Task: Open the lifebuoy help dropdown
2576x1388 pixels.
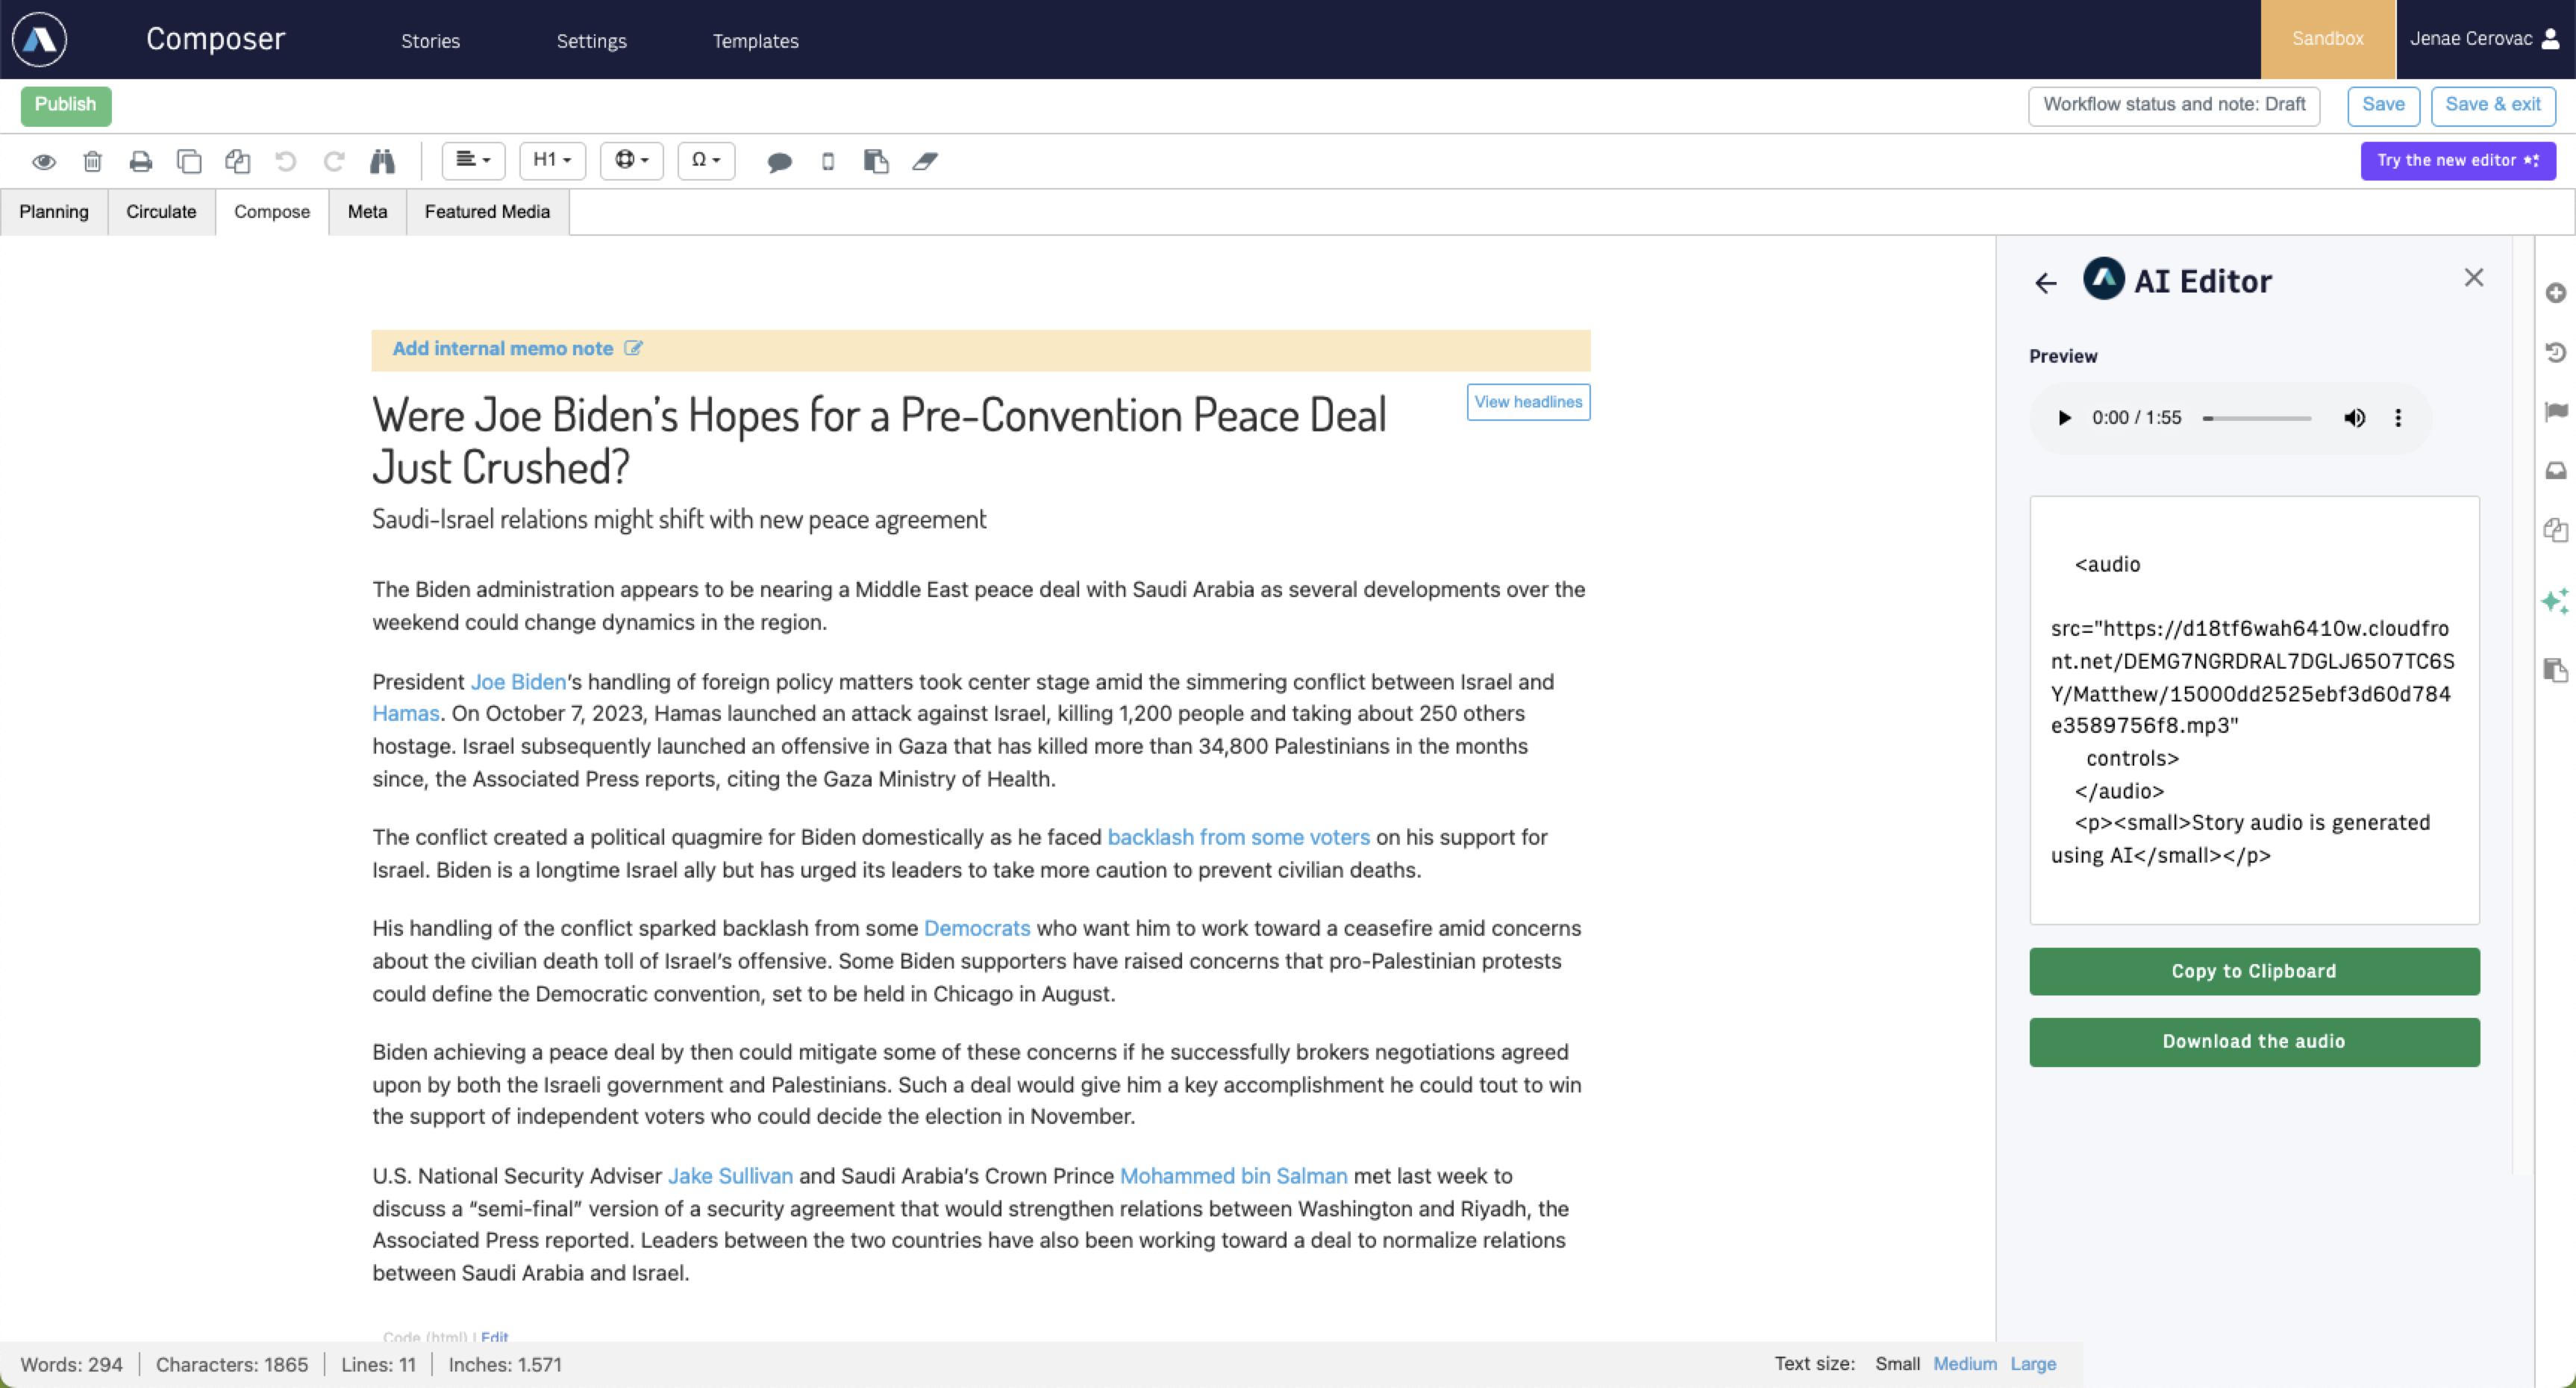Action: pos(632,161)
